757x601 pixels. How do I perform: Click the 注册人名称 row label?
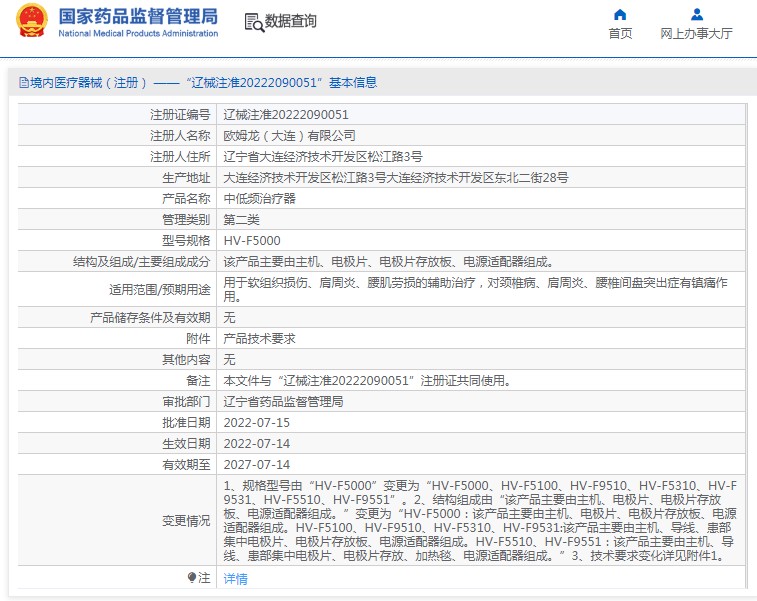click(180, 136)
